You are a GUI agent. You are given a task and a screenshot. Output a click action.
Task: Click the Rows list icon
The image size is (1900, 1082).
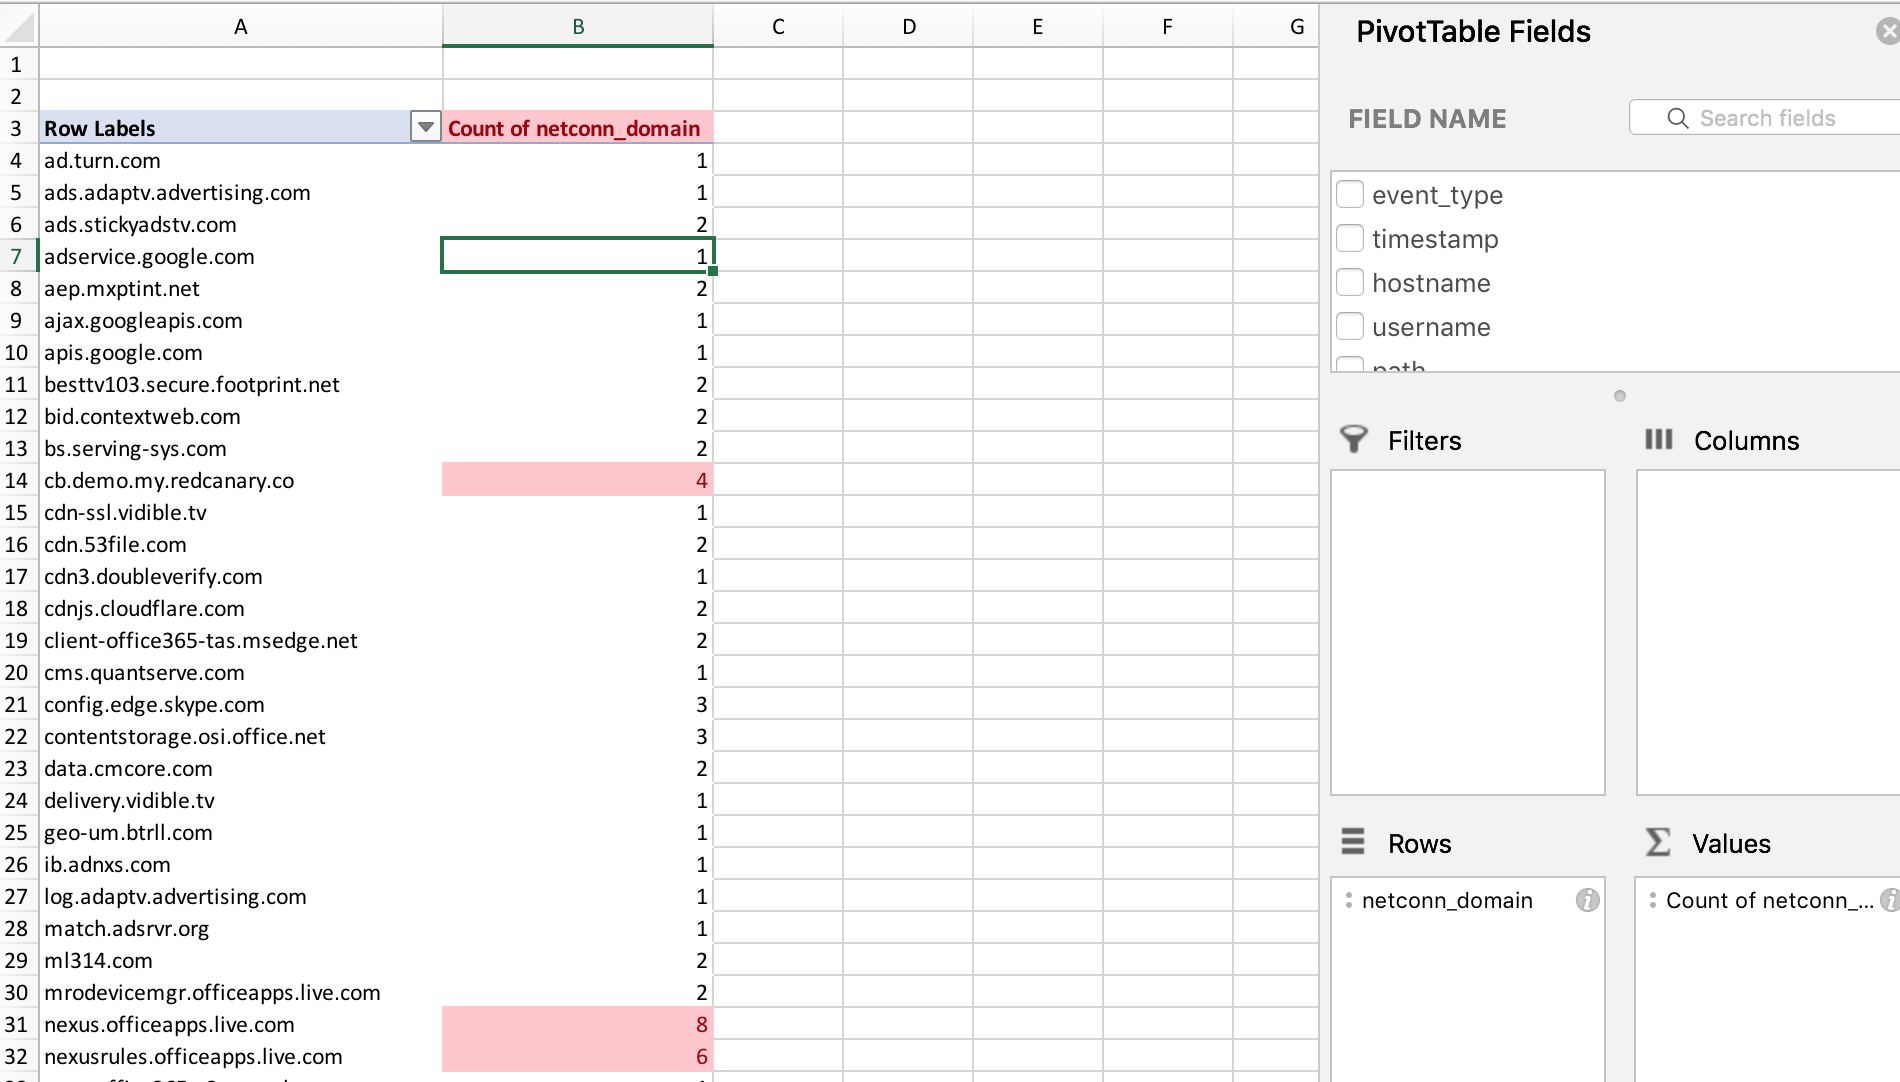coord(1353,843)
